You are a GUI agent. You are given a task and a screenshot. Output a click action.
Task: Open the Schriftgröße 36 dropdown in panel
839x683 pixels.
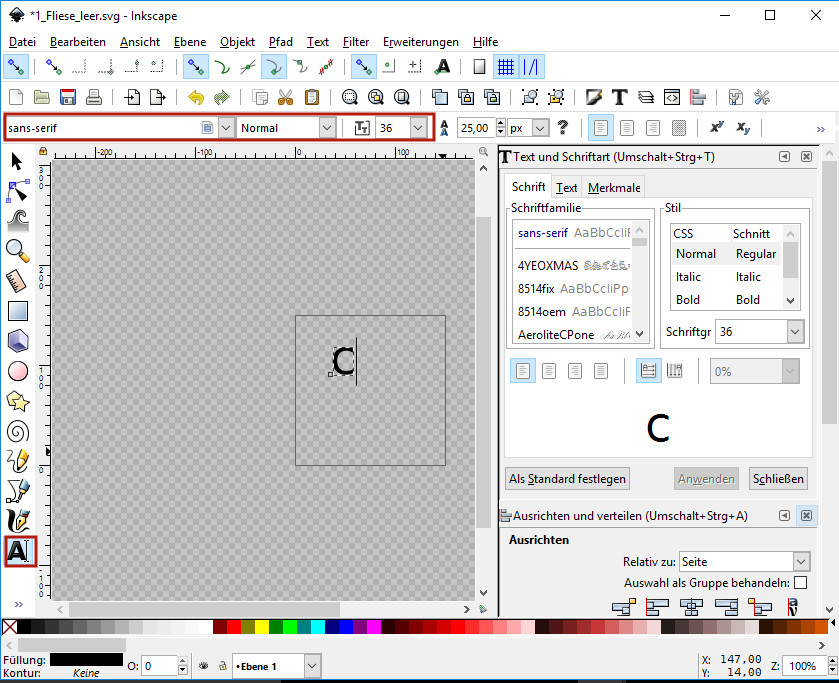click(795, 332)
